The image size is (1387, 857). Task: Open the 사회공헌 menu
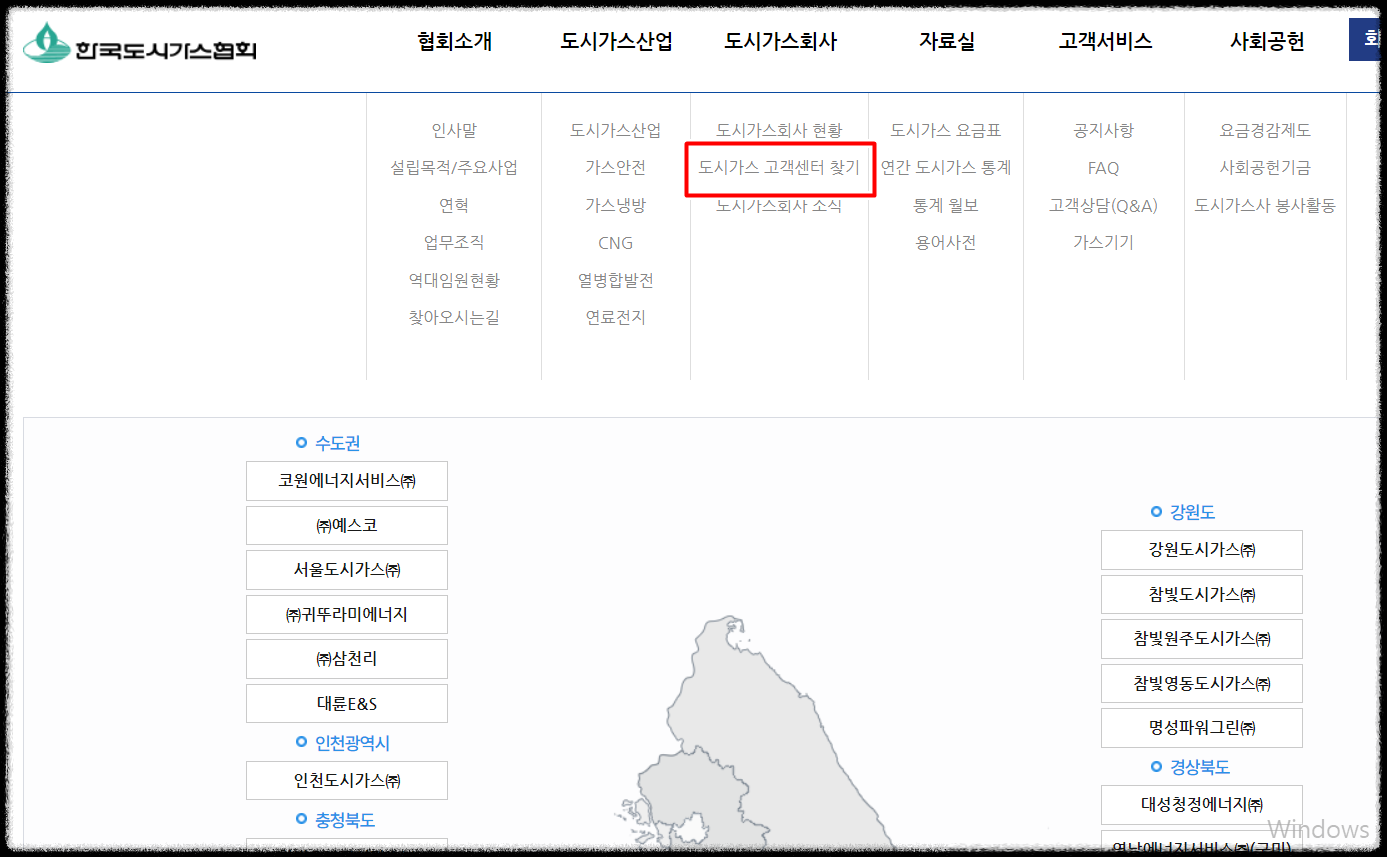point(1267,42)
